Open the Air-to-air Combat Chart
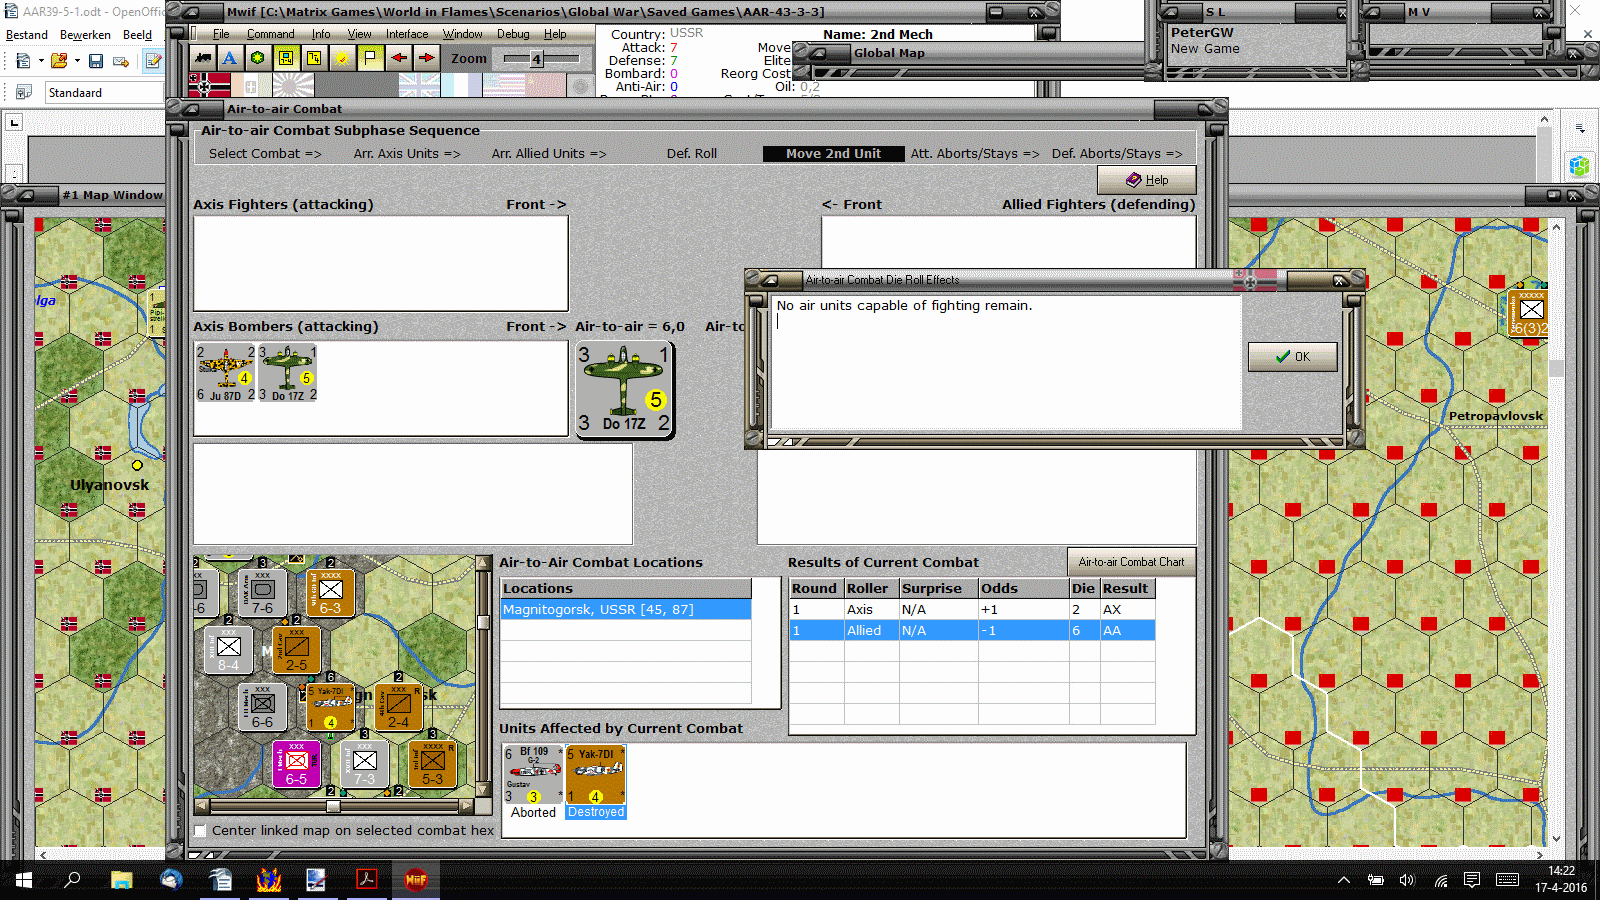The width and height of the screenshot is (1600, 900). 1131,562
